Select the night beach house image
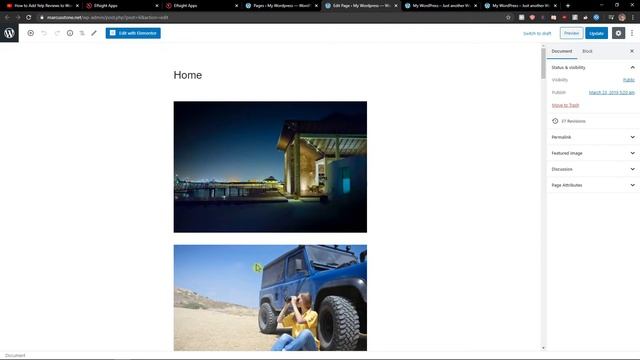 (x=270, y=167)
